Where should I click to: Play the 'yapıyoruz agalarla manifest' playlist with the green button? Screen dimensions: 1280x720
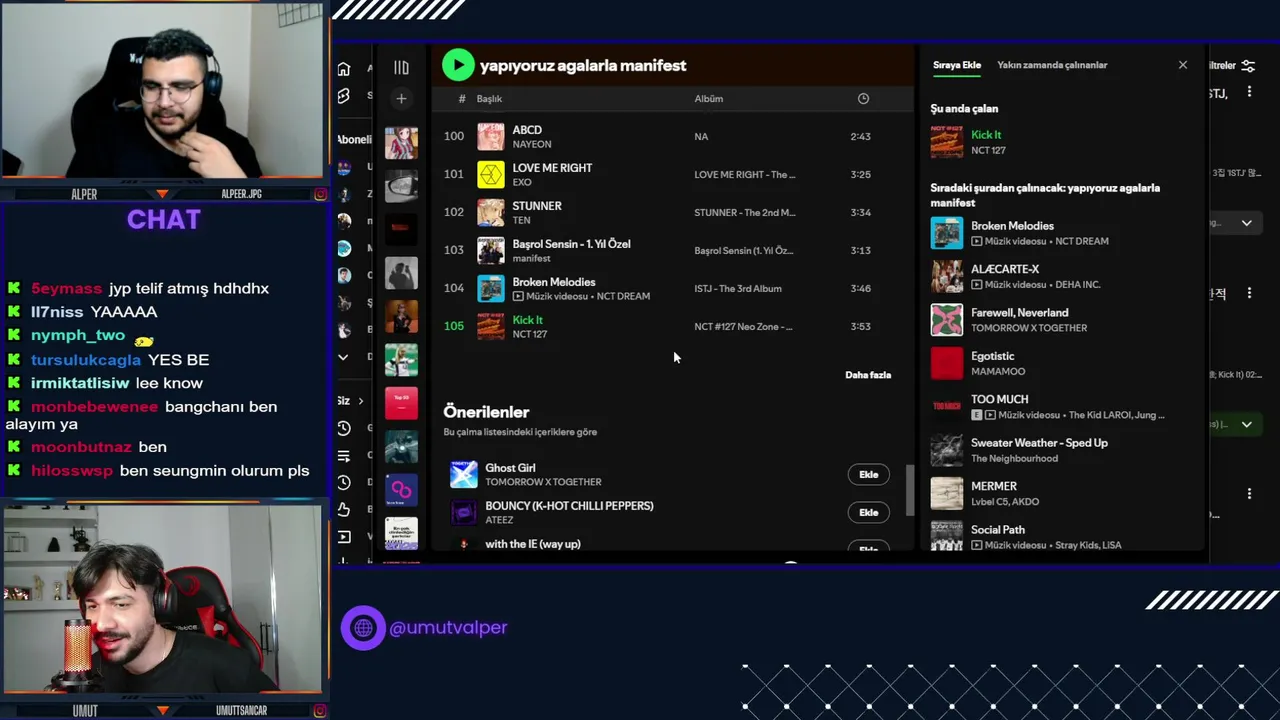click(458, 65)
